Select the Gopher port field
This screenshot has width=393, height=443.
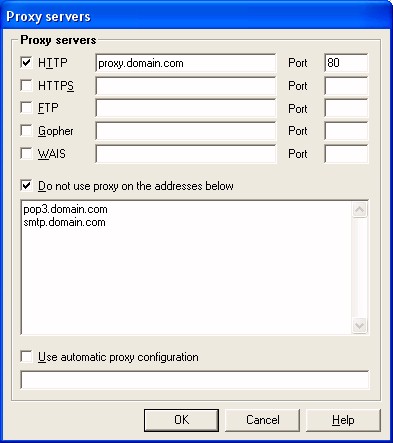tap(346, 131)
